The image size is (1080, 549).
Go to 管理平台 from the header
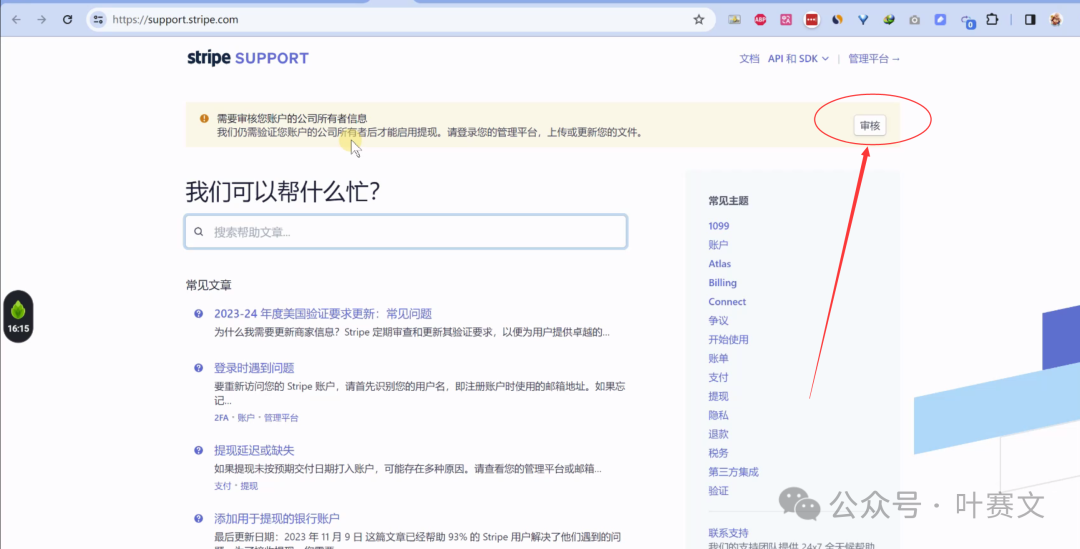874,59
